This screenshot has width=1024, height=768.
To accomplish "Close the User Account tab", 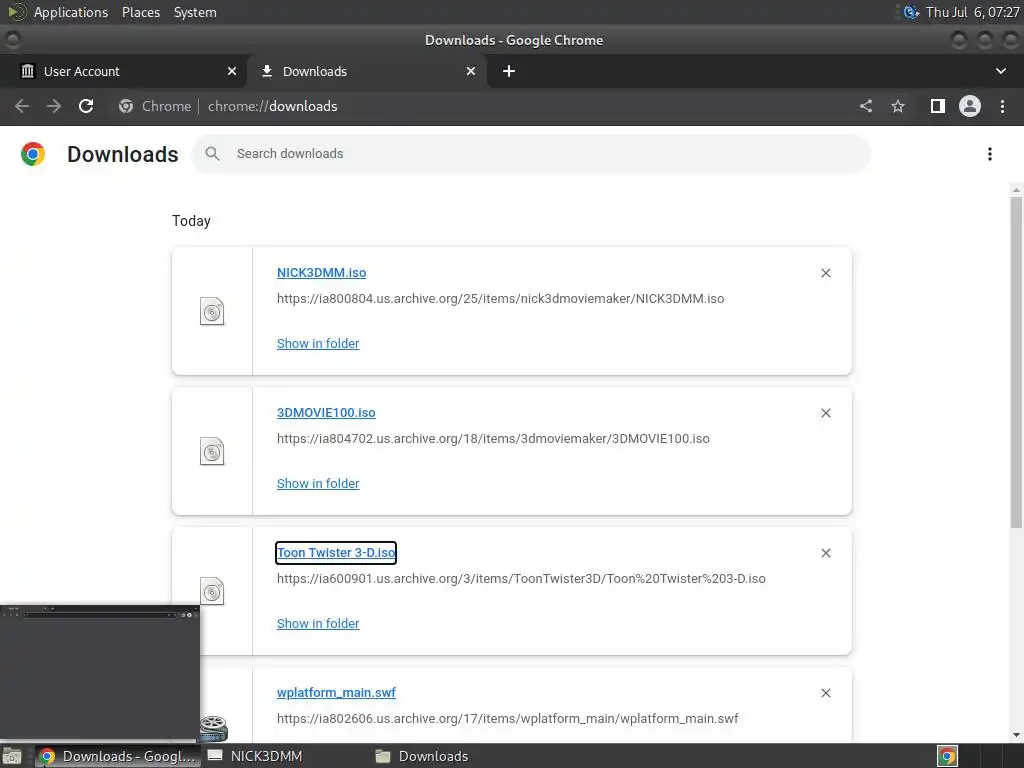I will (232, 71).
